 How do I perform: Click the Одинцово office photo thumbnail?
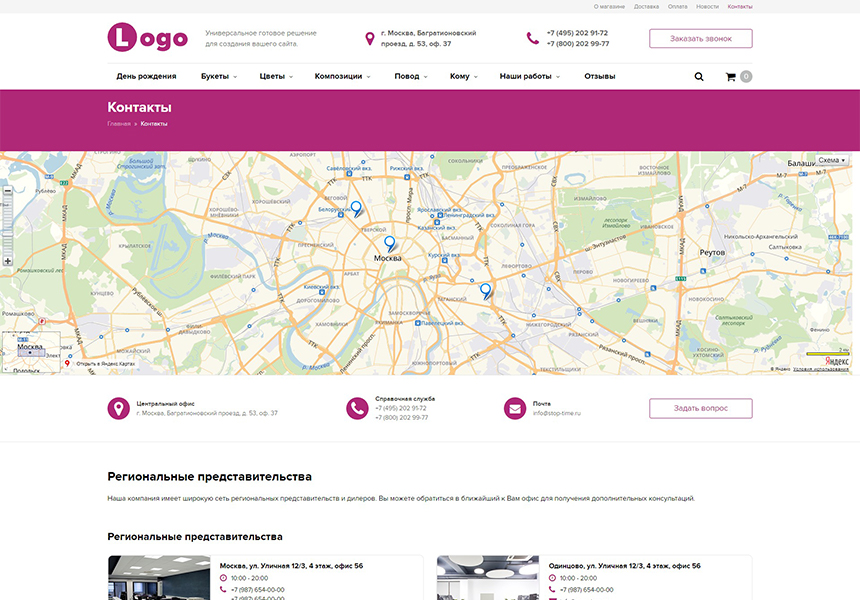(488, 578)
